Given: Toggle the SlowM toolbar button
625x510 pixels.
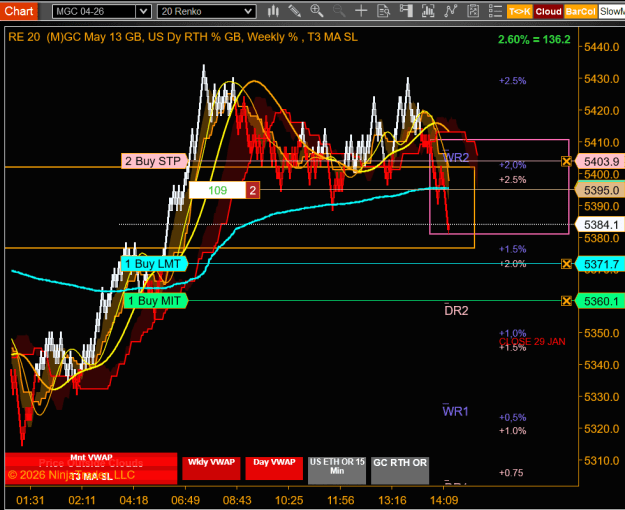Looking at the screenshot, I should click(x=612, y=12).
